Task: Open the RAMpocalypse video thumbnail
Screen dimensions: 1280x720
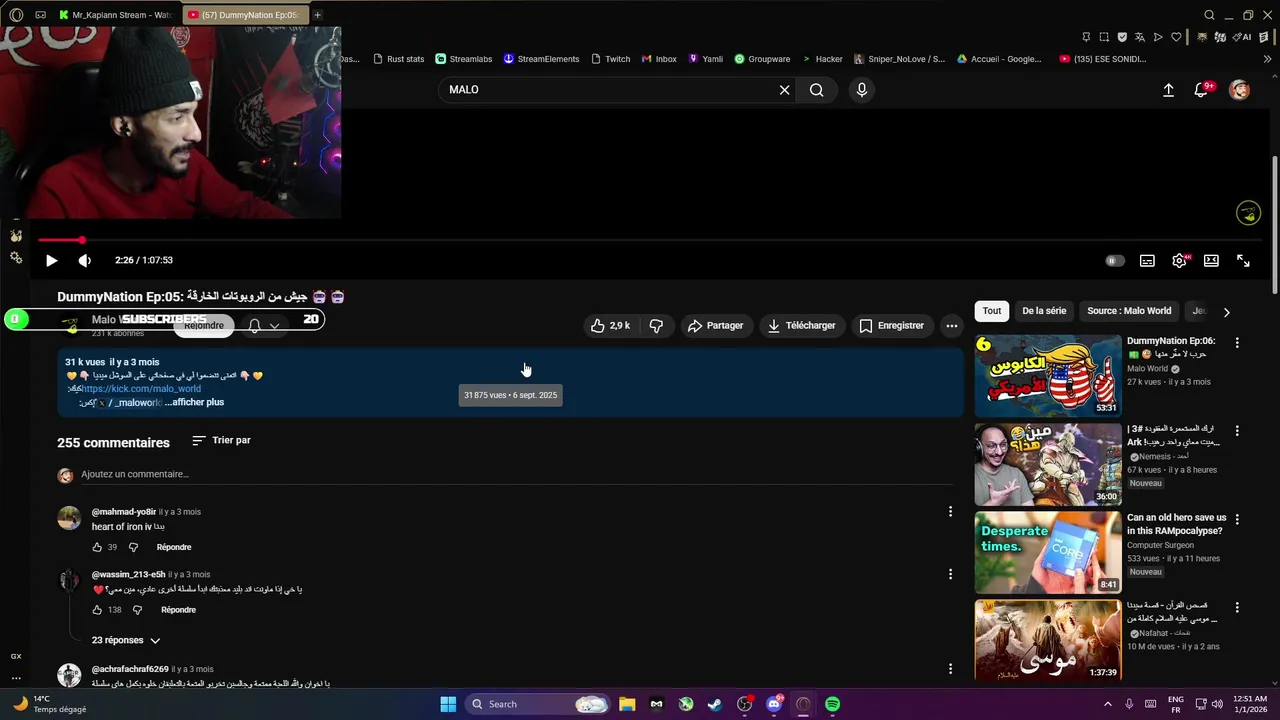Action: [1048, 553]
